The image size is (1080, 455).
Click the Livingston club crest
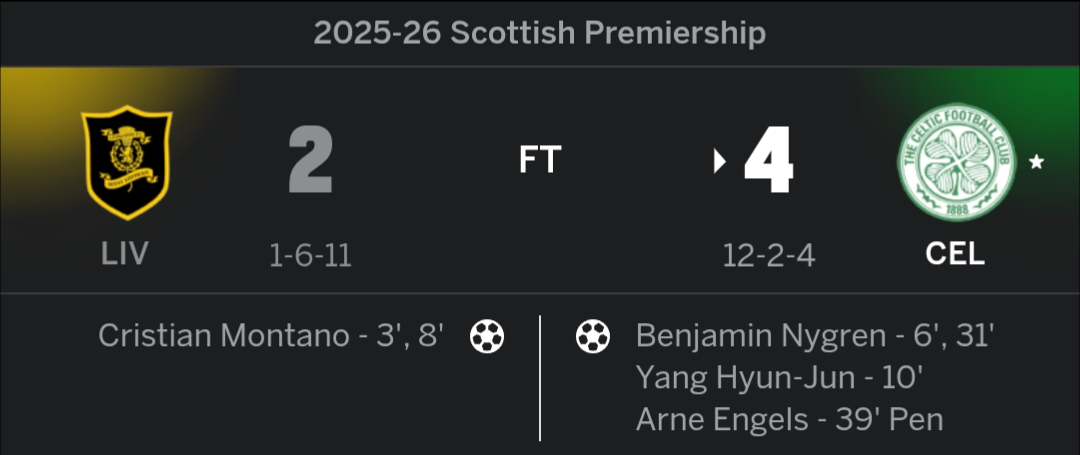click(x=126, y=162)
